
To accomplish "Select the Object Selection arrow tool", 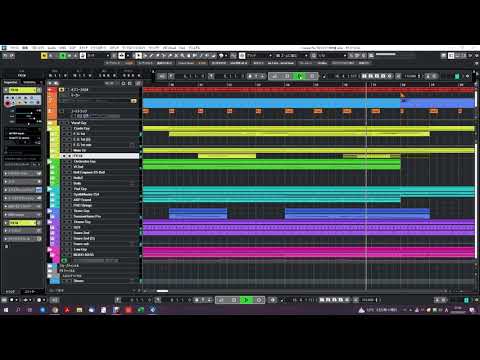I will tap(138, 56).
